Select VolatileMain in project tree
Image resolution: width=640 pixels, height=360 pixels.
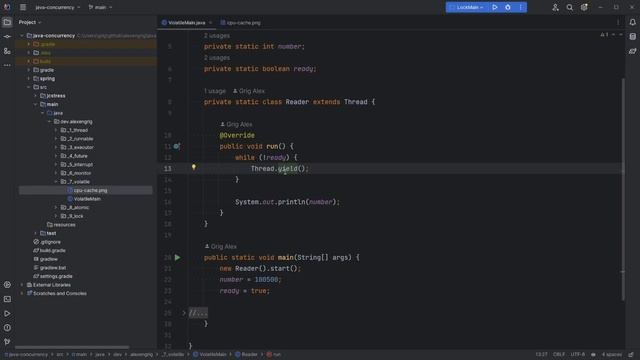click(87, 199)
